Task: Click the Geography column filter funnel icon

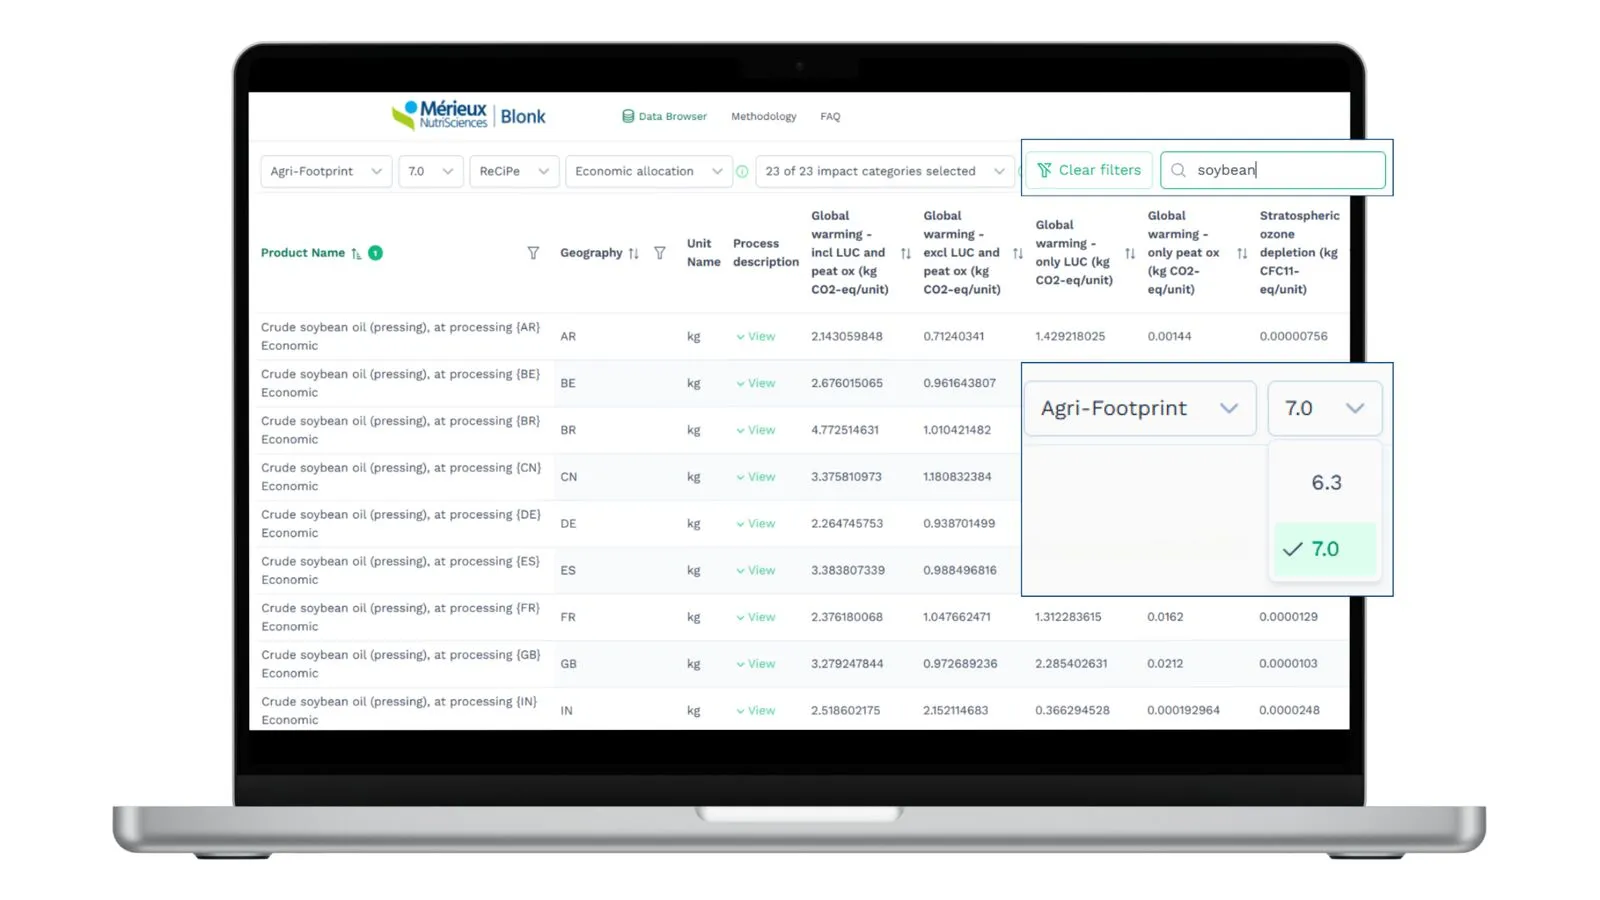Action: pos(659,253)
